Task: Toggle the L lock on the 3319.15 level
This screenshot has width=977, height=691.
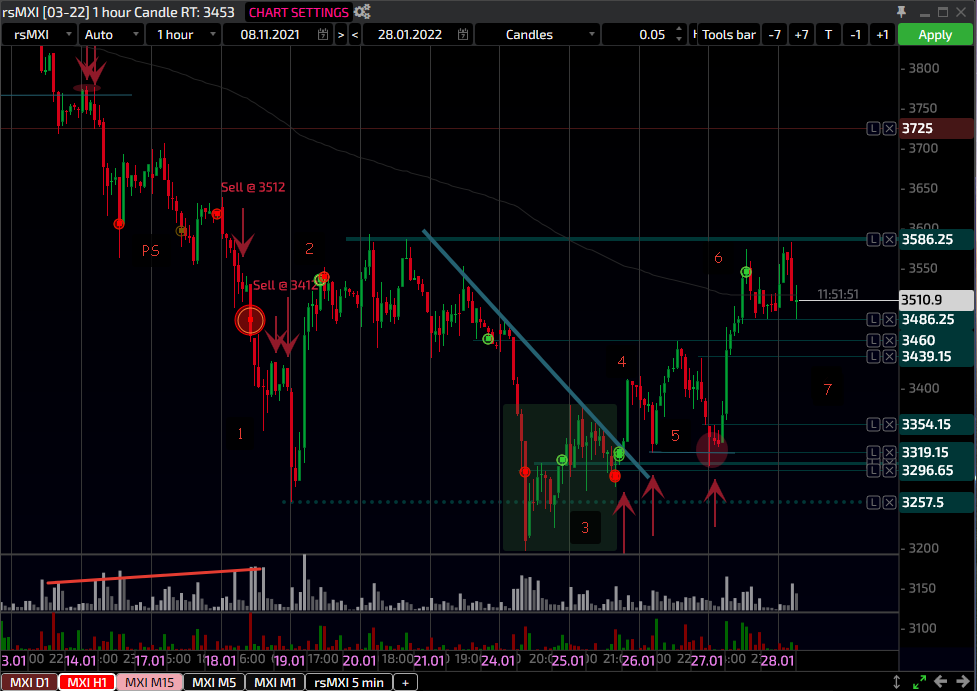Action: (x=874, y=452)
